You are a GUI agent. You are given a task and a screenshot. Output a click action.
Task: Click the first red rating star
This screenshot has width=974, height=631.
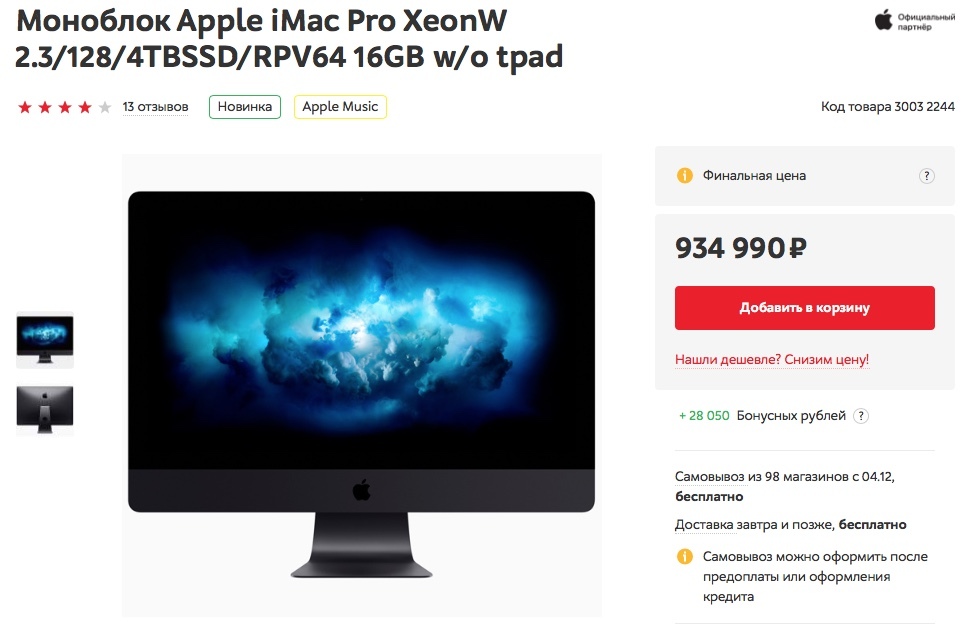click(25, 107)
